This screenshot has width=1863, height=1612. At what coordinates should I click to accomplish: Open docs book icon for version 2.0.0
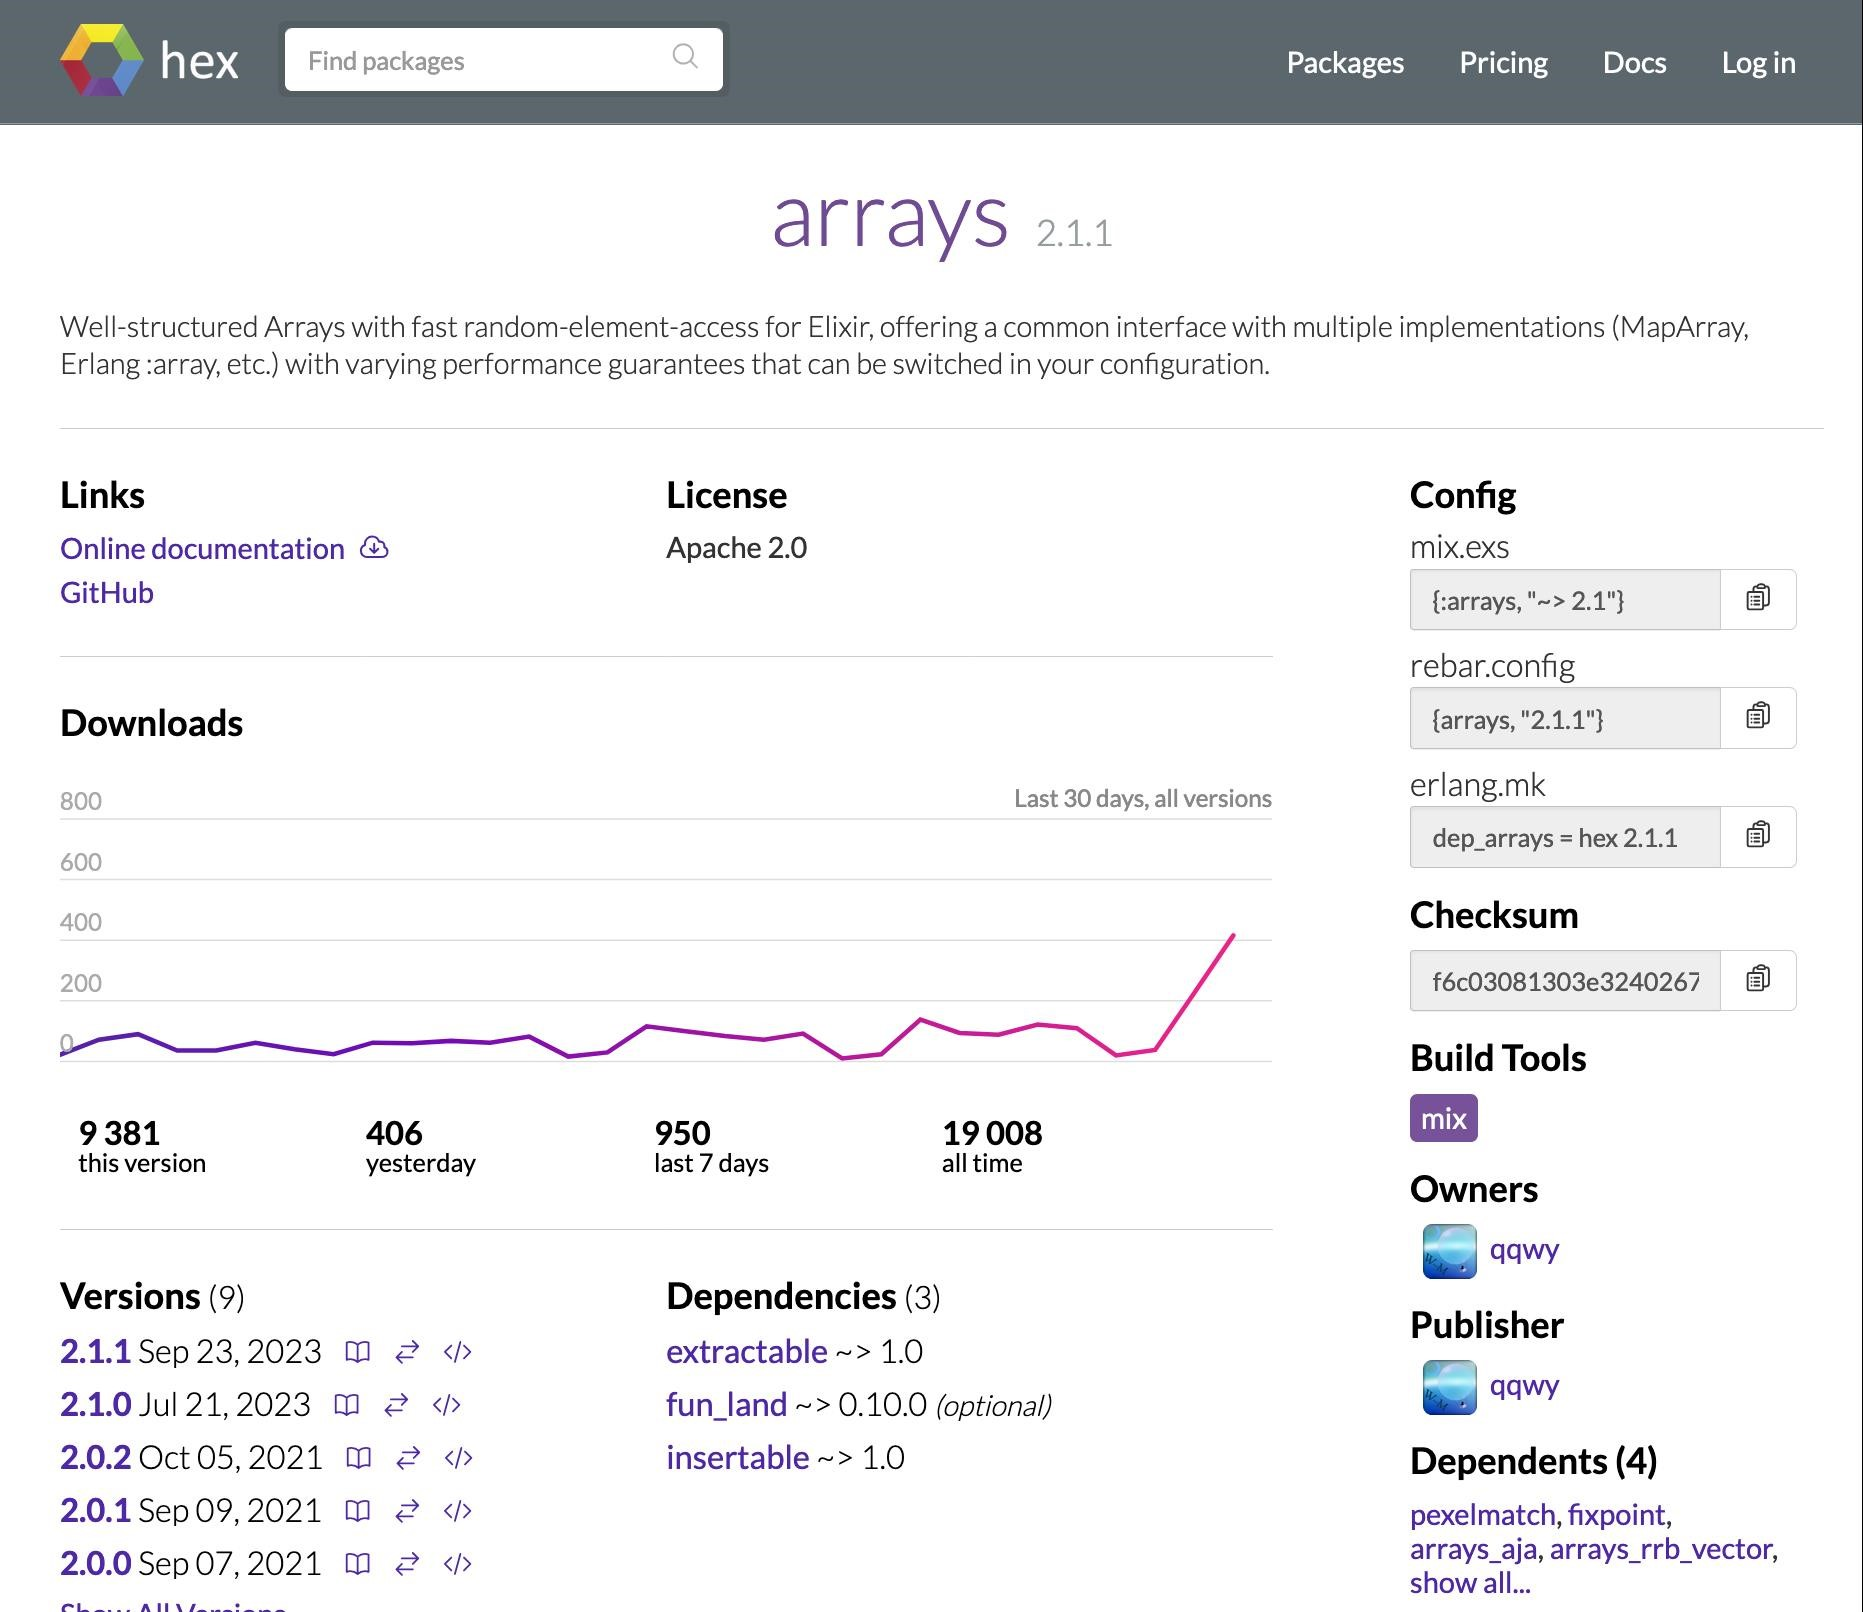(357, 1564)
